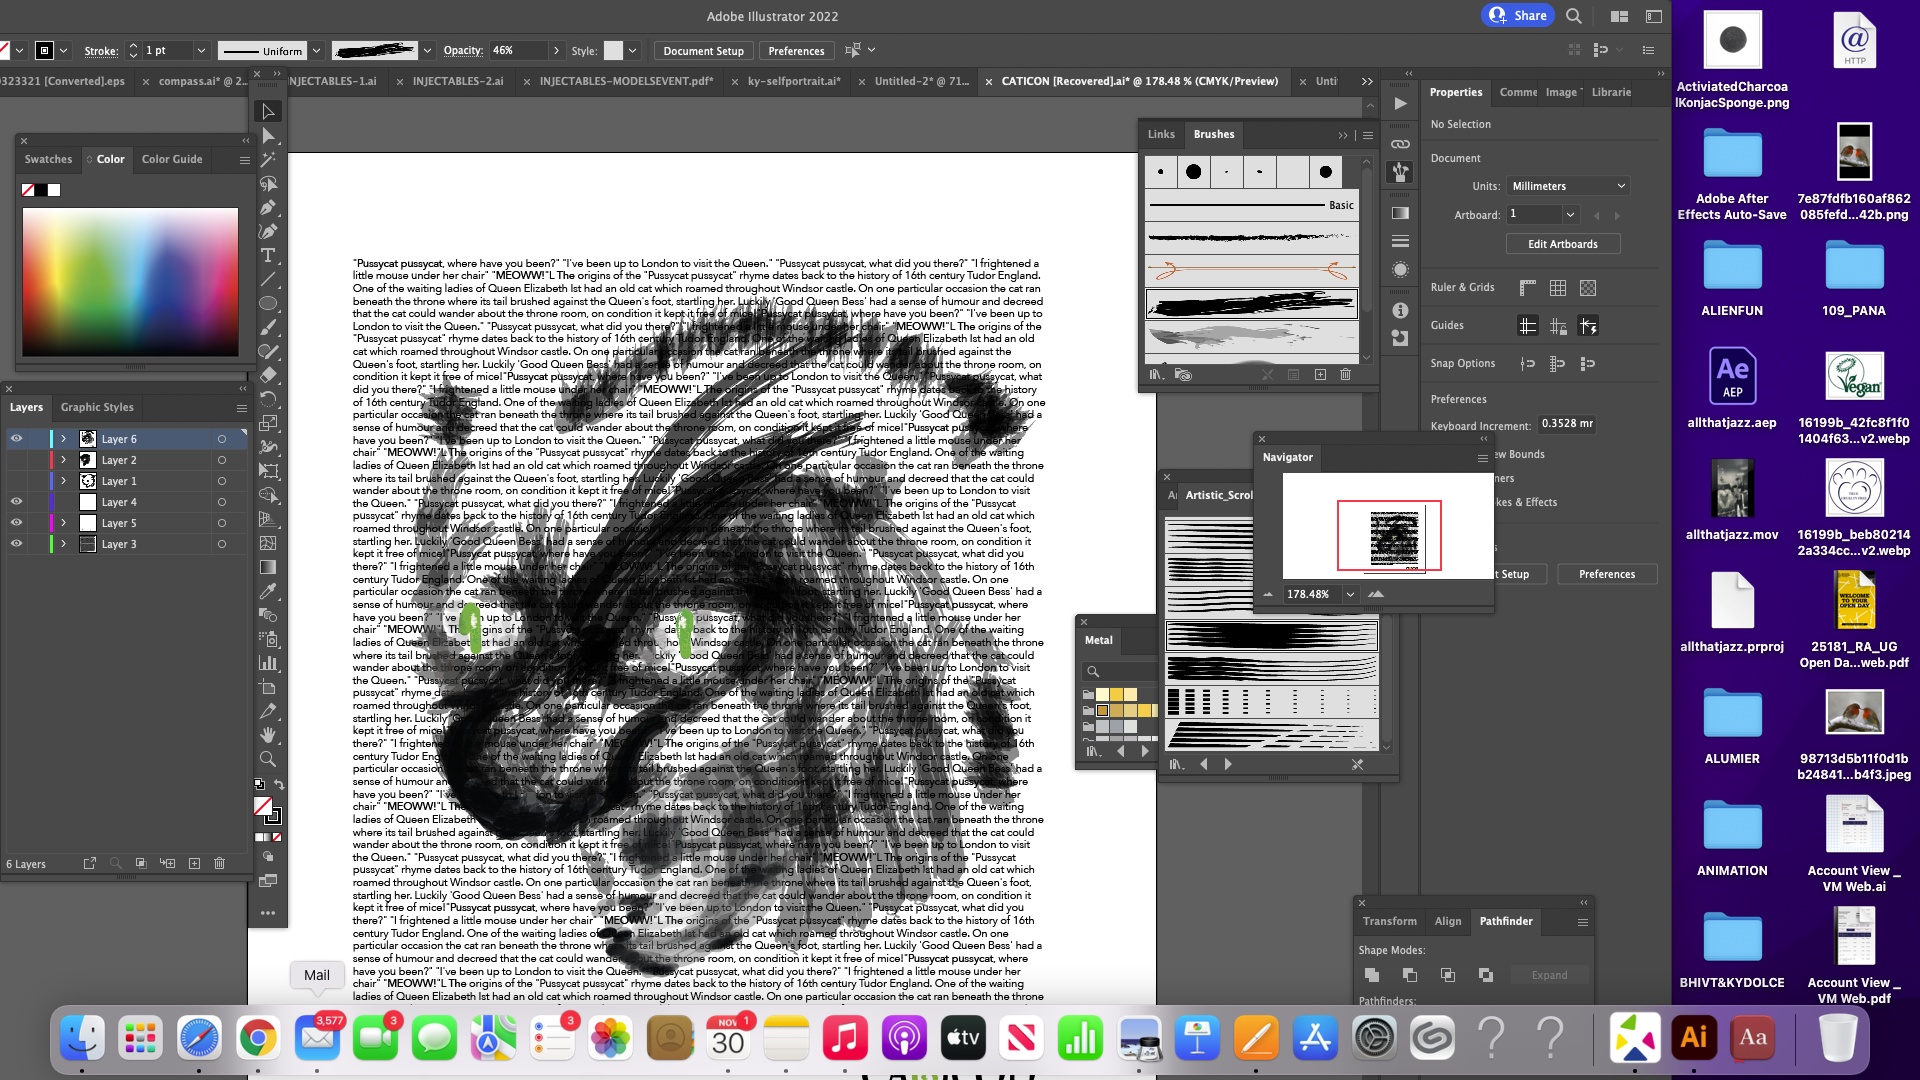Switch to the Color Guide tab
This screenshot has height=1080, width=1920.
(172, 159)
